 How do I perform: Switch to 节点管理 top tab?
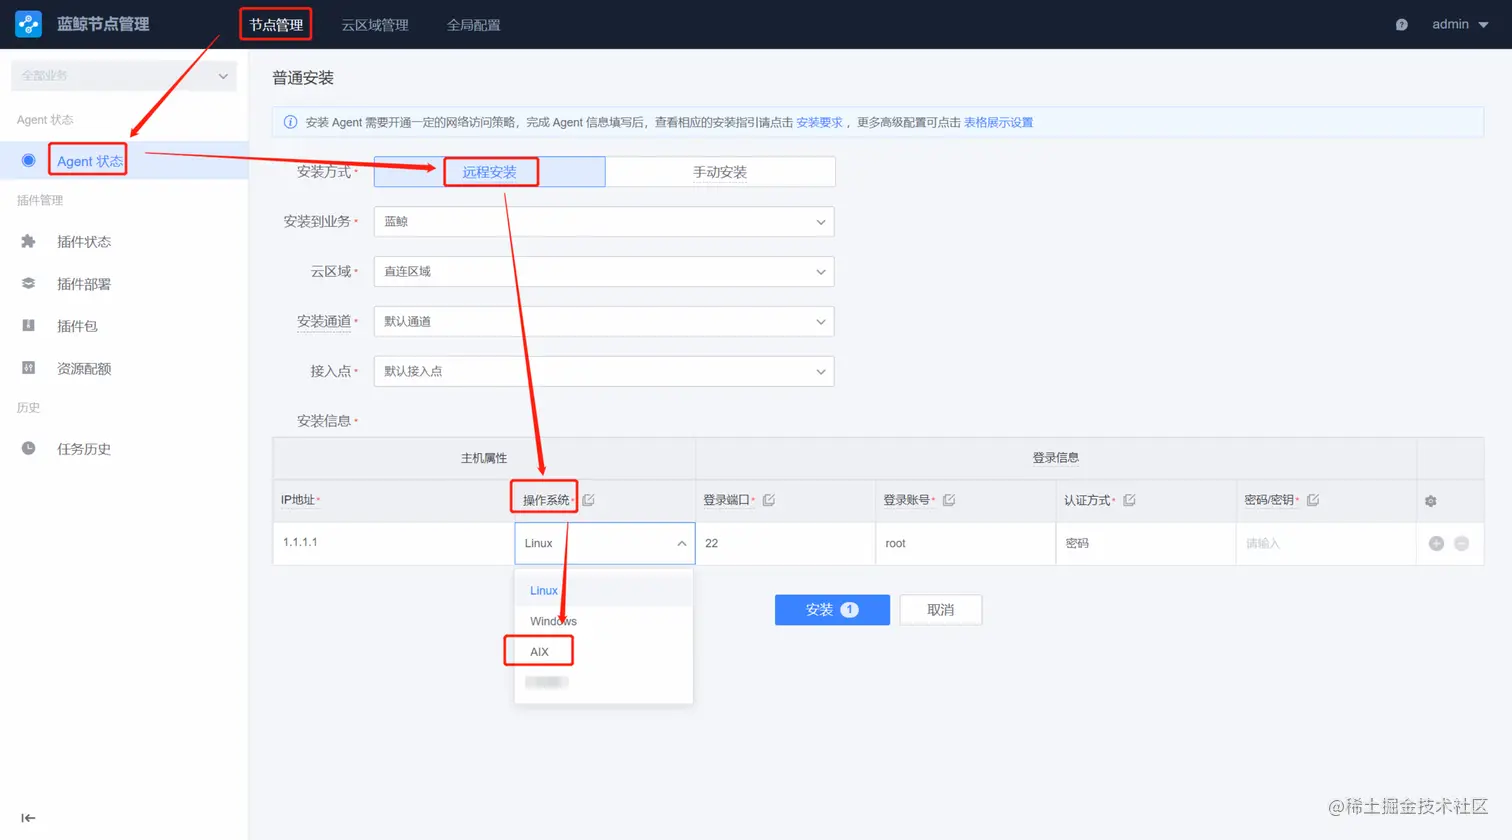(x=276, y=24)
